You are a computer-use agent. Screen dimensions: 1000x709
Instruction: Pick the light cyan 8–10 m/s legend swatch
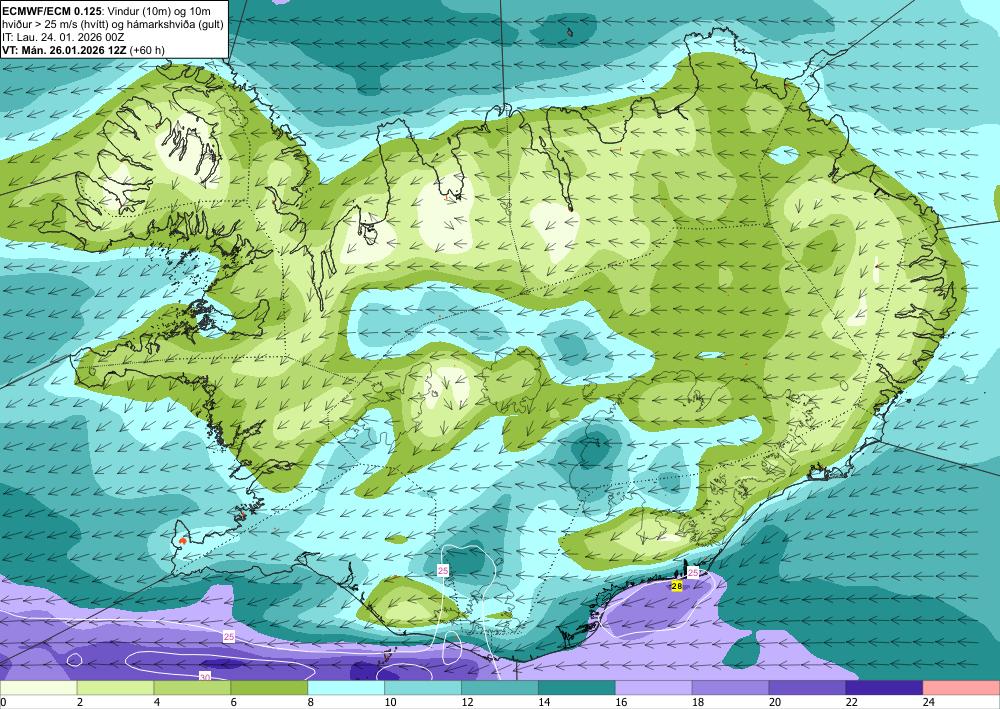coord(346,688)
